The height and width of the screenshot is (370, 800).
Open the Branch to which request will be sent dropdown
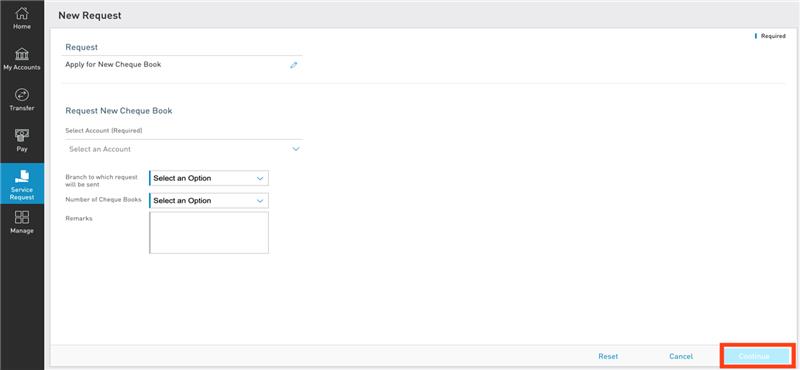click(x=209, y=178)
